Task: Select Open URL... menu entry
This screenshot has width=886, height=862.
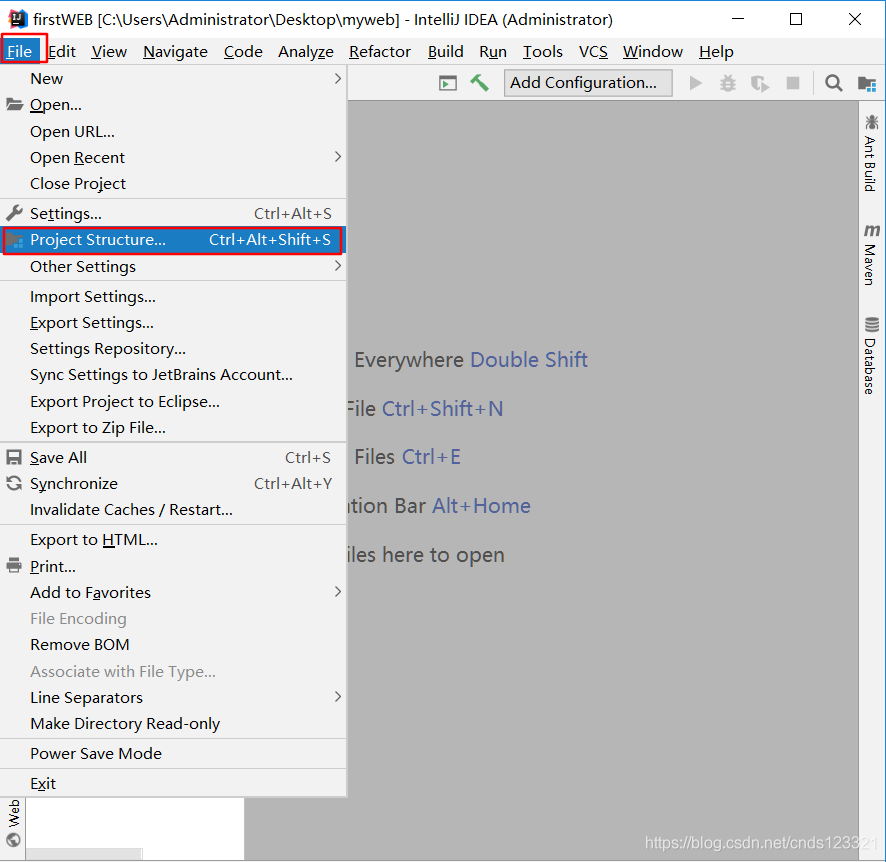Action: point(173,132)
